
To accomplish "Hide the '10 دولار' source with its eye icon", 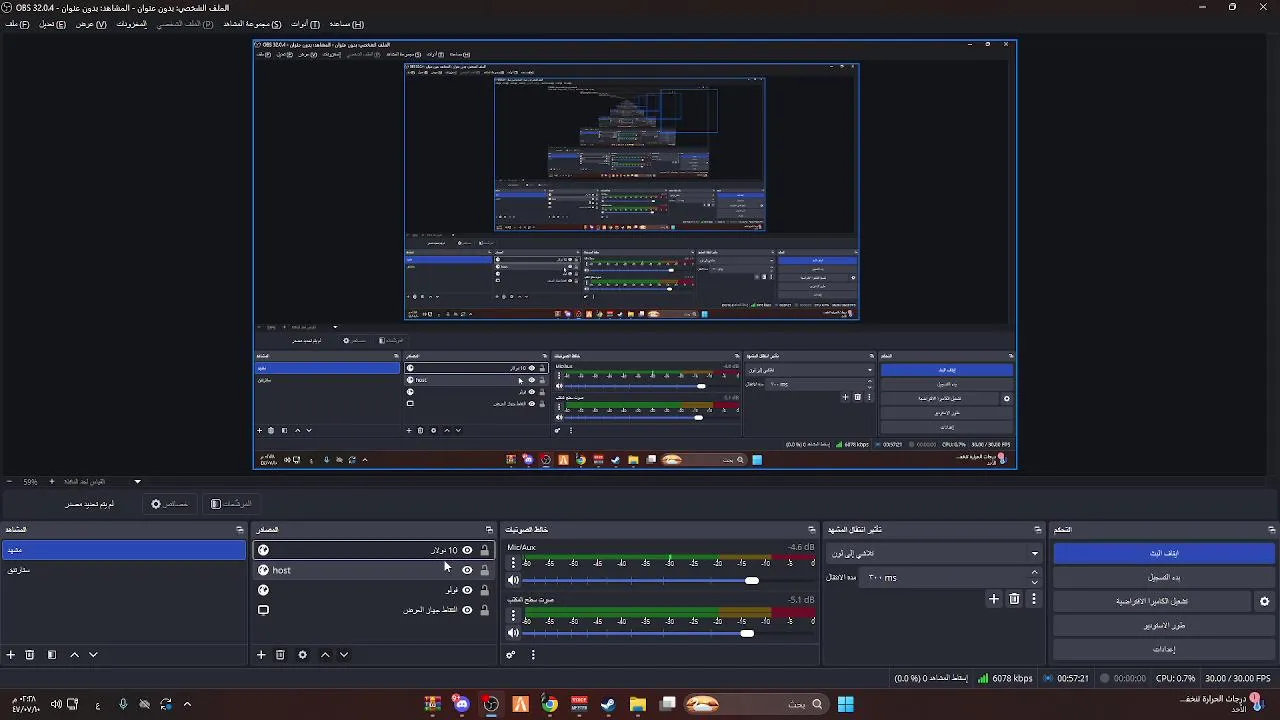I will 467,550.
